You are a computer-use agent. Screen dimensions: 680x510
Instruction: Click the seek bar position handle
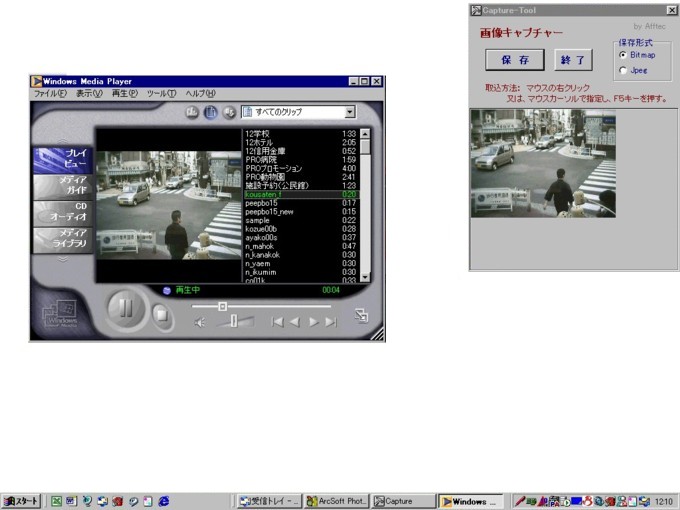(222, 307)
